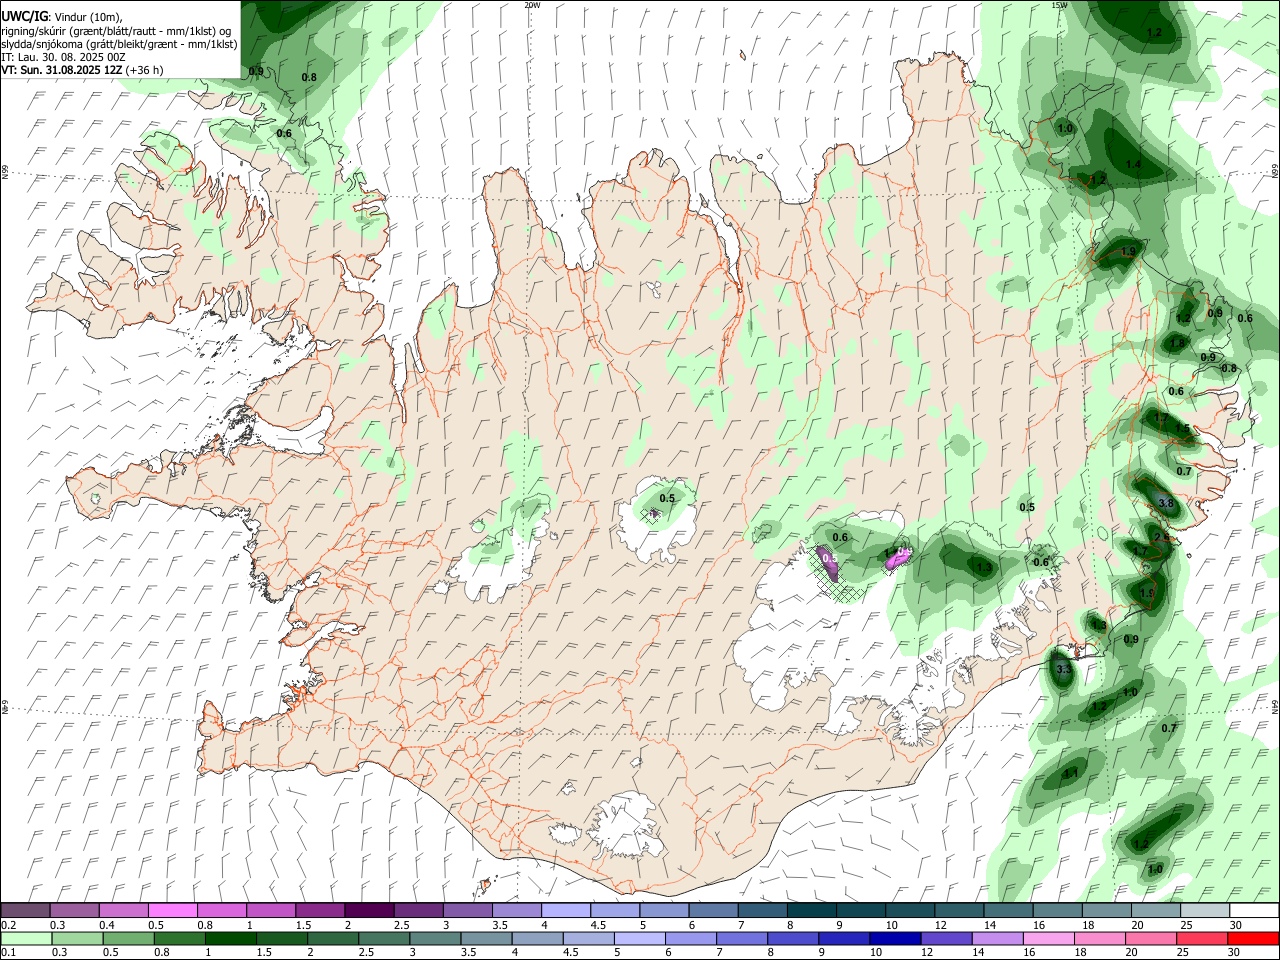The height and width of the screenshot is (960, 1280).
Task: Click the light pink 16–18 swatch in the lower legend row
Action: pos(1048,938)
